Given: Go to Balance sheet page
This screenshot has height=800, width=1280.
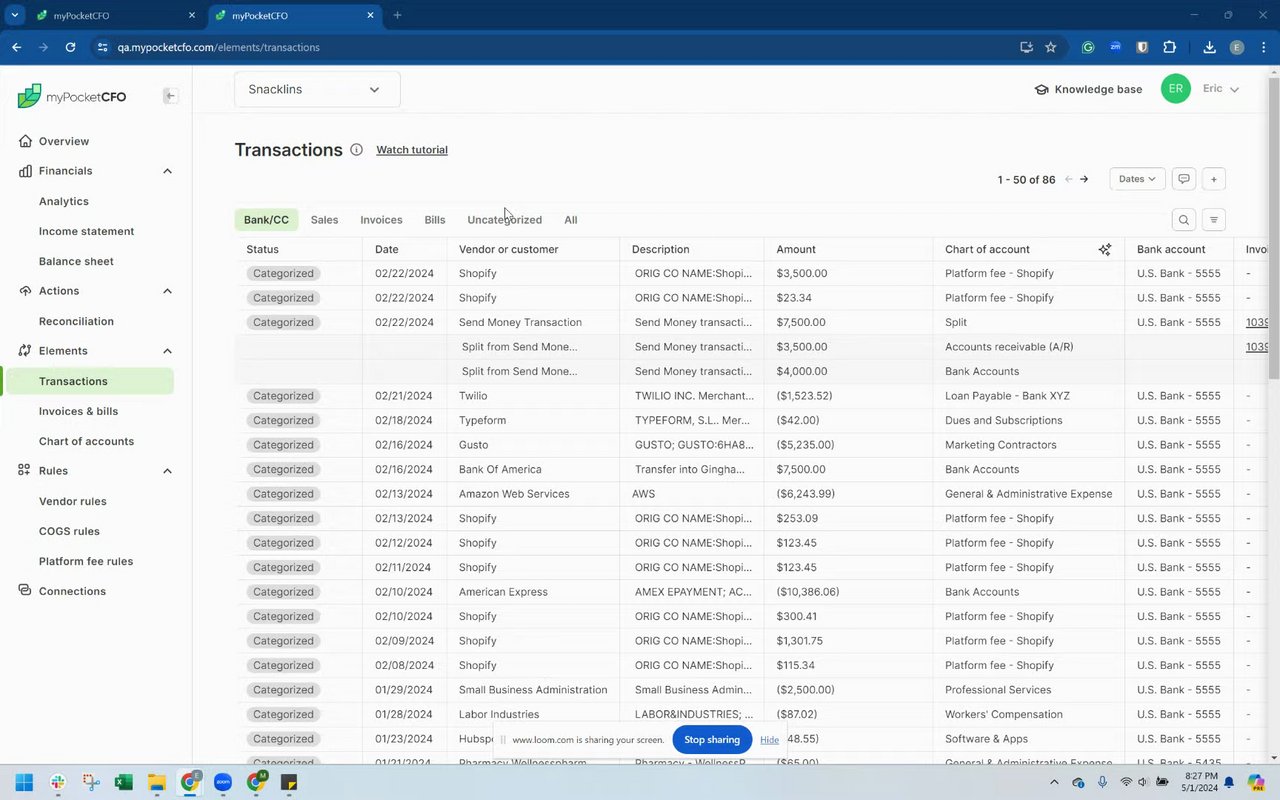Looking at the screenshot, I should 76,261.
